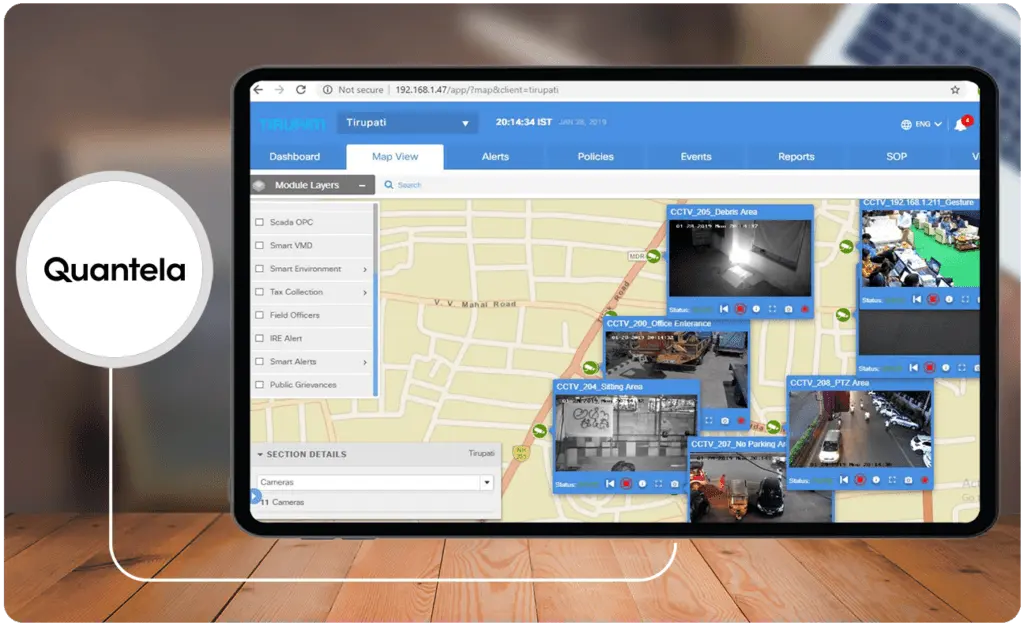Click the Module Layers list scrollbar
Image resolution: width=1024 pixels, height=626 pixels.
tap(376, 300)
